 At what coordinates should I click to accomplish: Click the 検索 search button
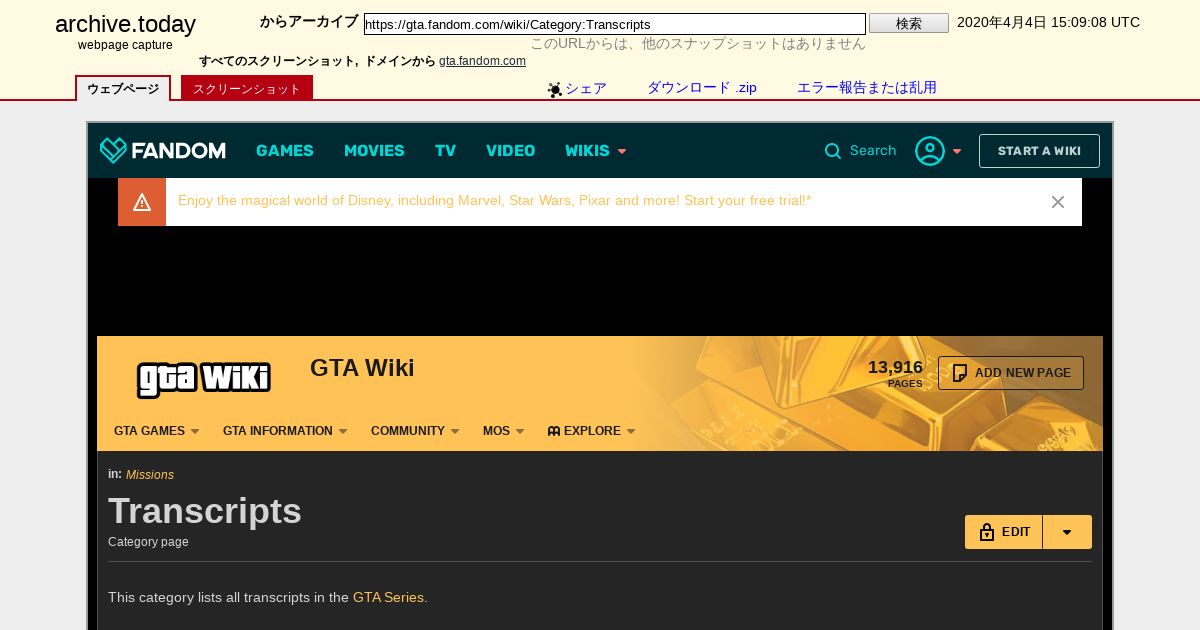point(909,23)
